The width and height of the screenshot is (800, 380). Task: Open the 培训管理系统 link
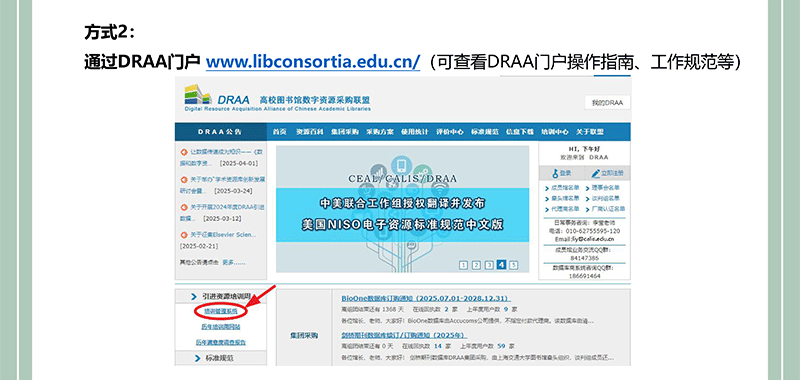[x=220, y=310]
